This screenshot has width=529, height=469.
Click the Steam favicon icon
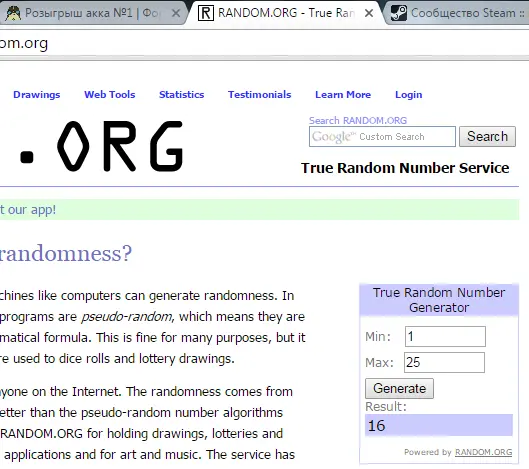click(x=398, y=13)
